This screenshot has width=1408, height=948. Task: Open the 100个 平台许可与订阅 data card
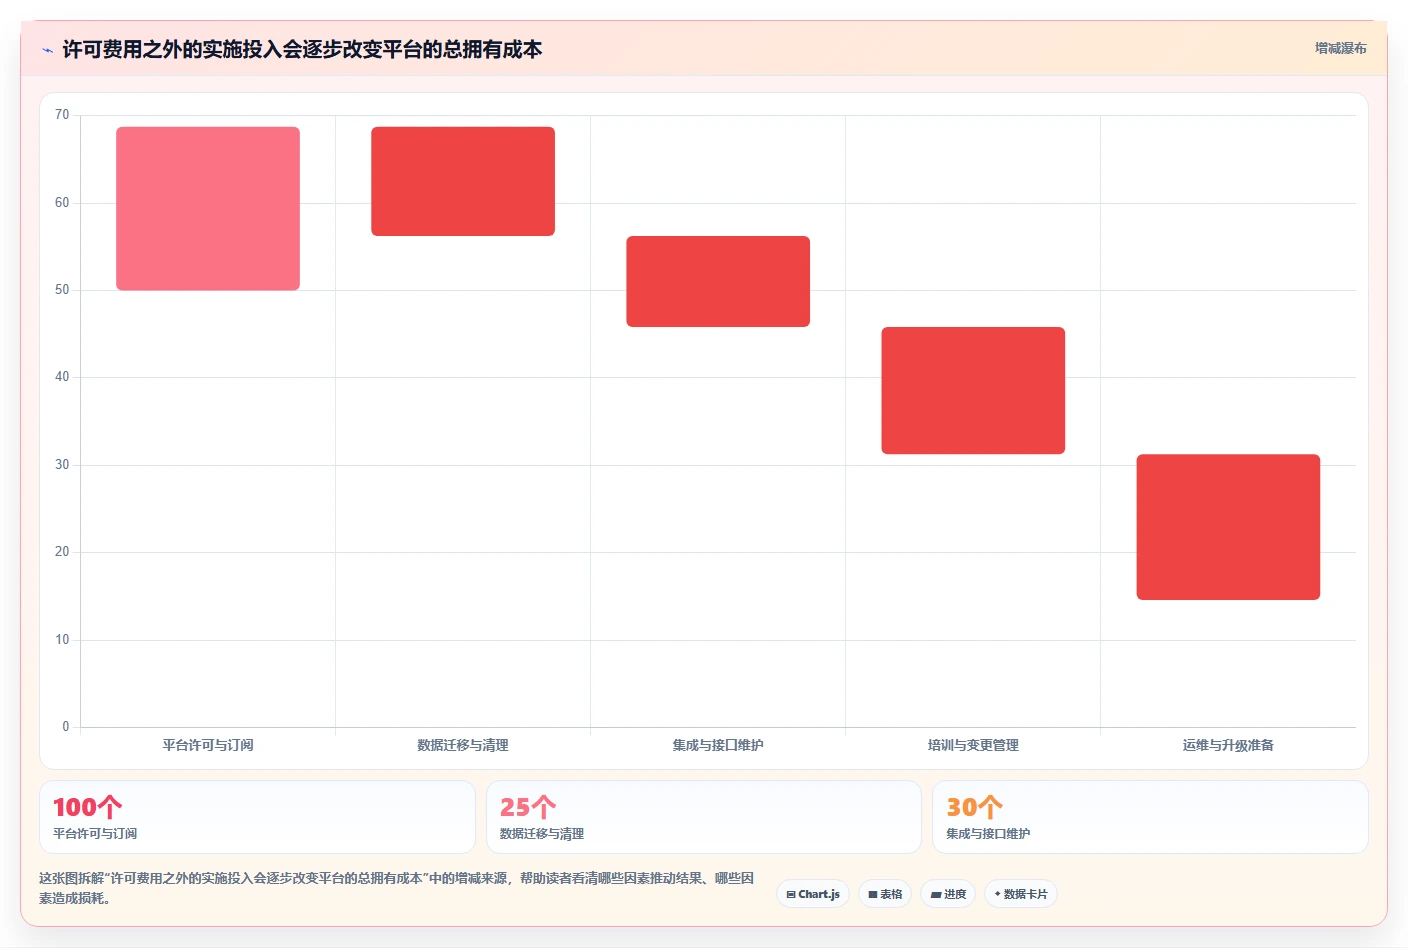point(257,817)
